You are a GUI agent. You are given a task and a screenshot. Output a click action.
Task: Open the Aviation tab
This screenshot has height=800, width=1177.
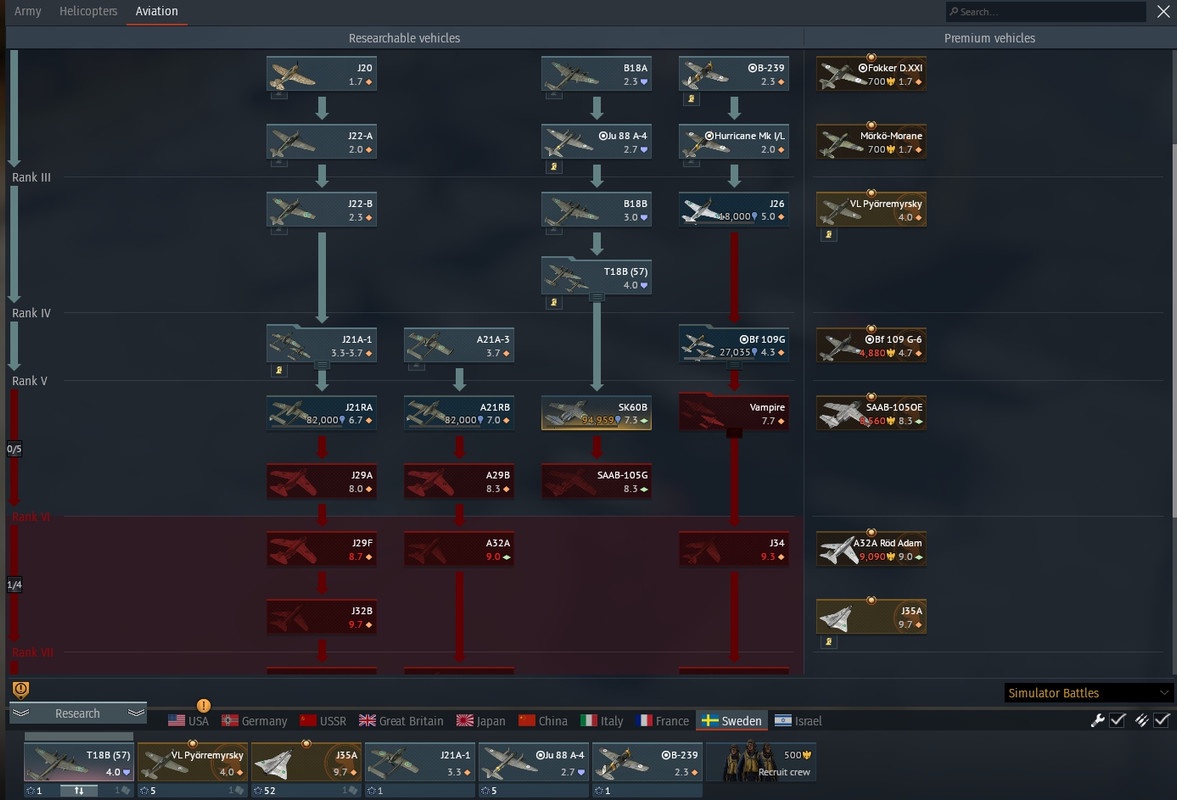click(157, 11)
